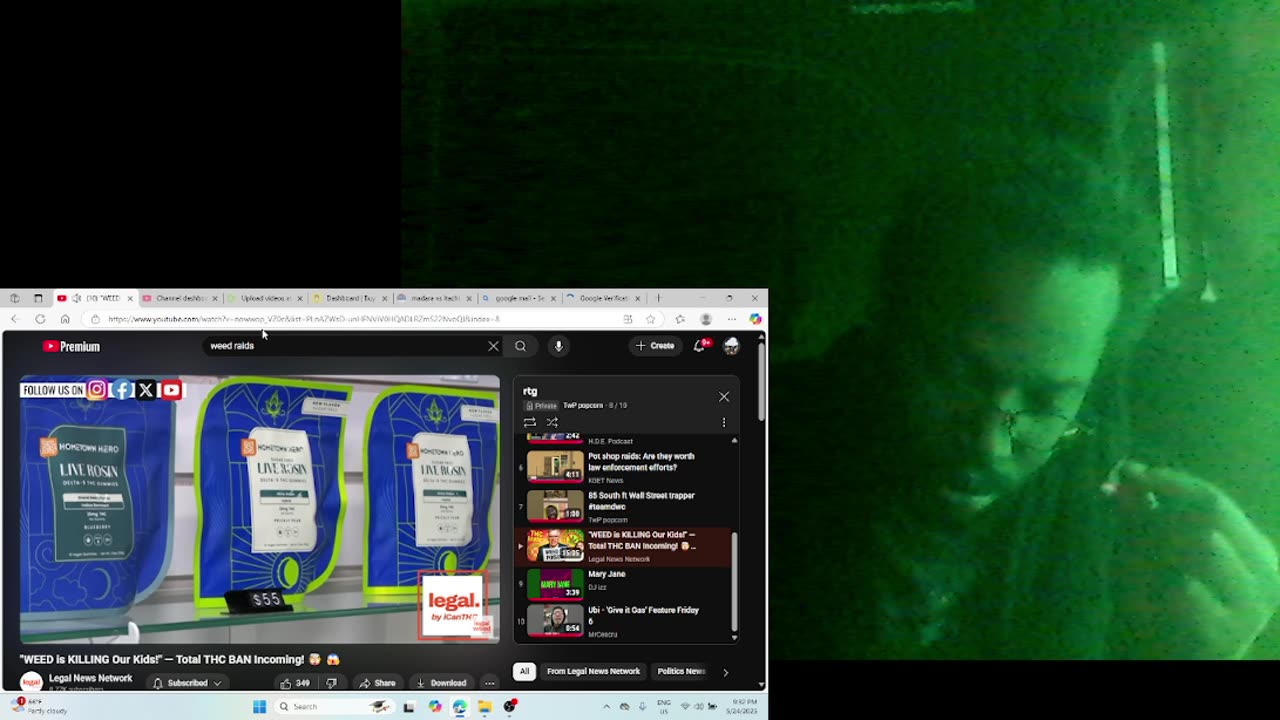Select 'Mary Jane' playlist entry
Screen dimensions: 1280x720
(x=623, y=584)
